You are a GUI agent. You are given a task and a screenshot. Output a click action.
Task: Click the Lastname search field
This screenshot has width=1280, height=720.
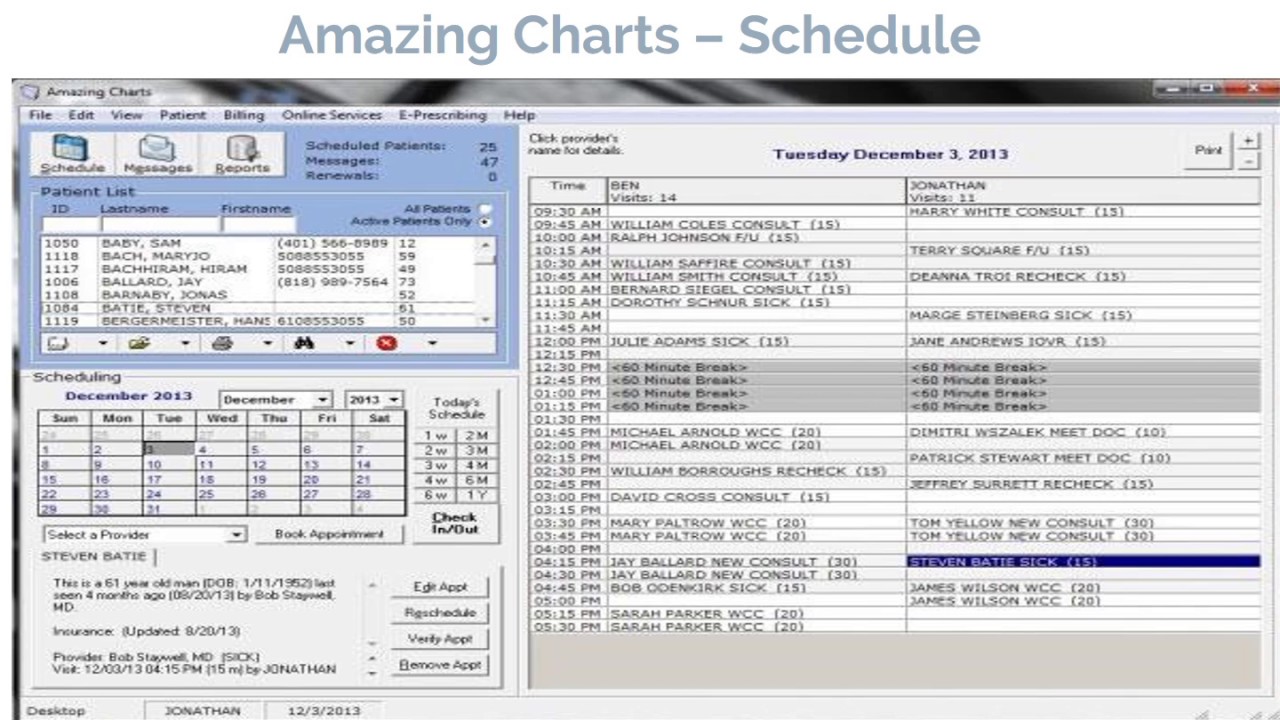coord(160,225)
